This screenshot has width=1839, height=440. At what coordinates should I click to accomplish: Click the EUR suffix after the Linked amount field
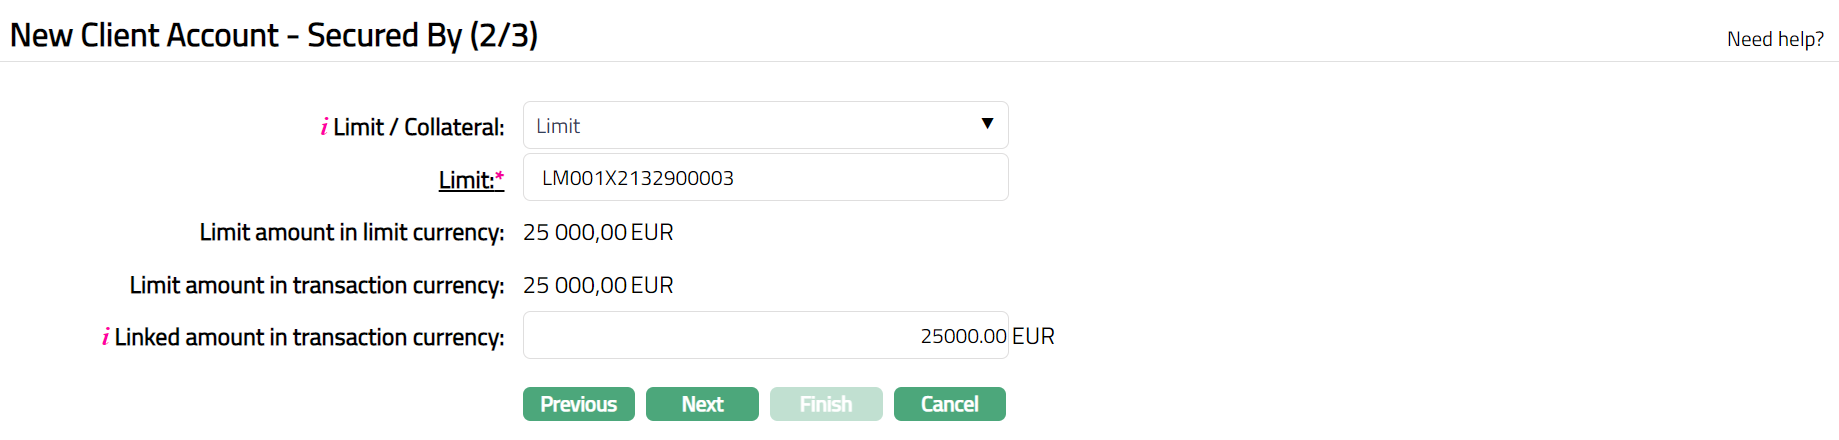pos(1033,336)
